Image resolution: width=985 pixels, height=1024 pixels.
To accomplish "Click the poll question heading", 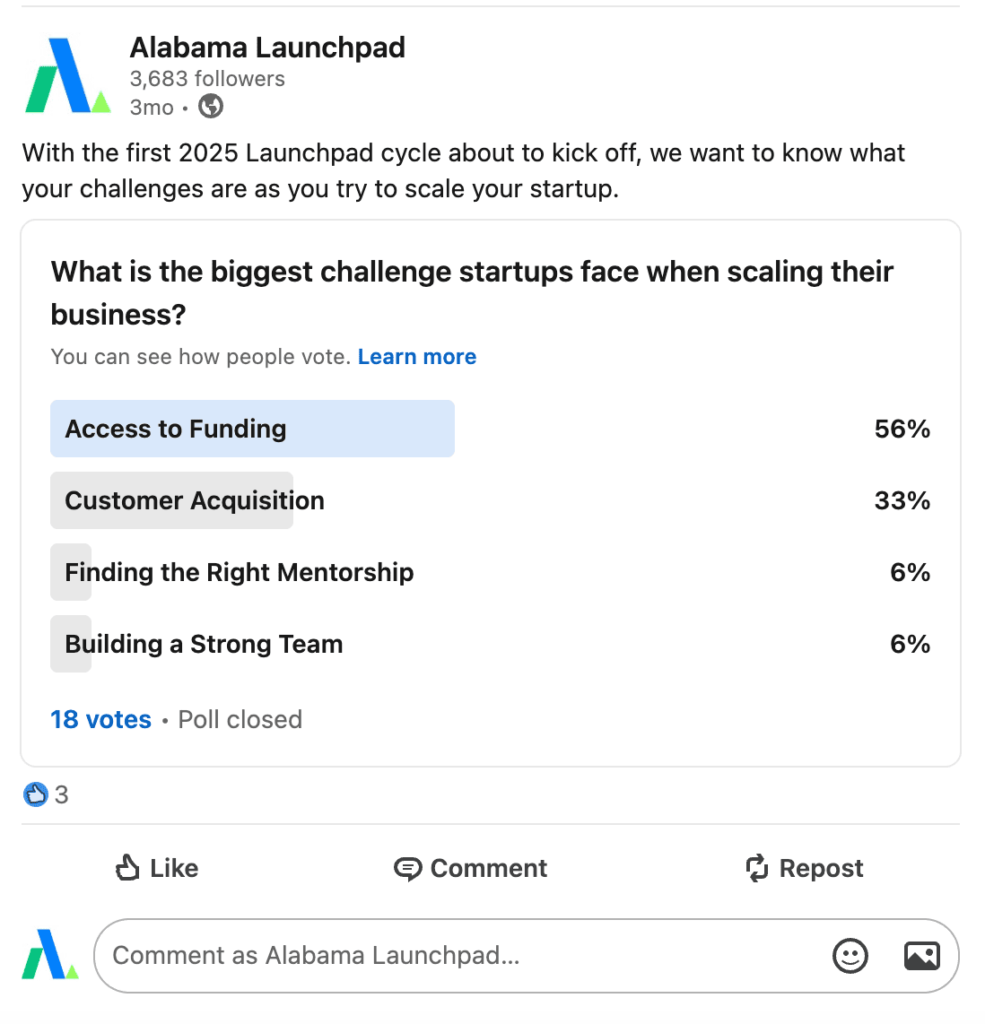I will (x=471, y=292).
